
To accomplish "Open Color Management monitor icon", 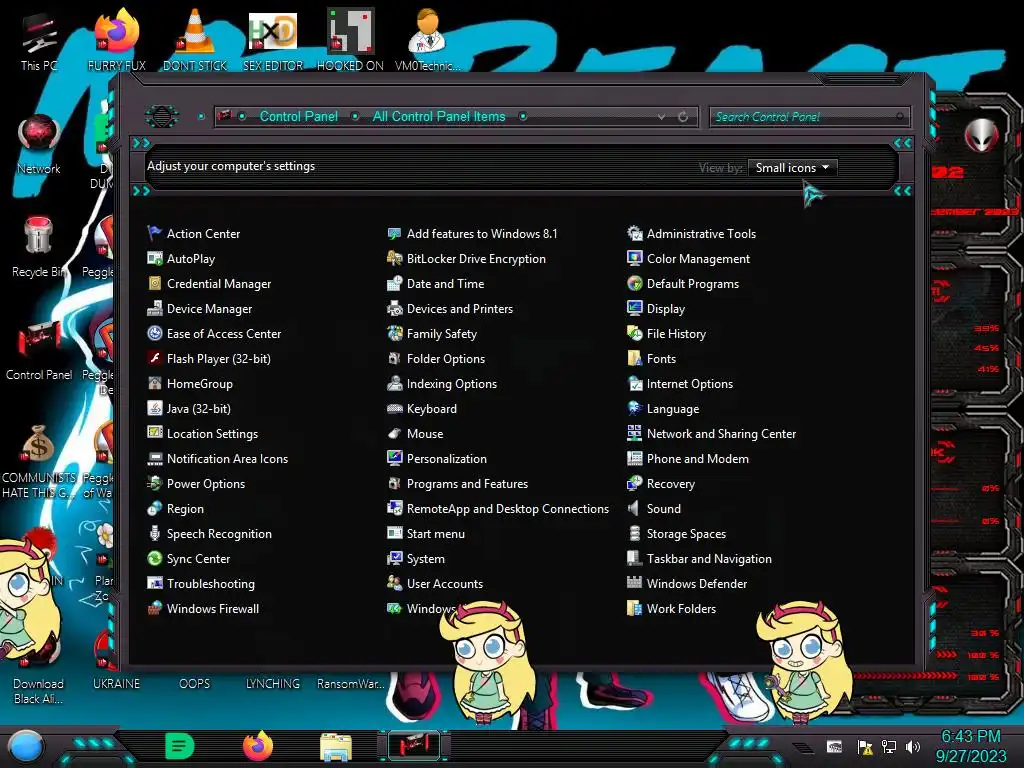I will (635, 259).
